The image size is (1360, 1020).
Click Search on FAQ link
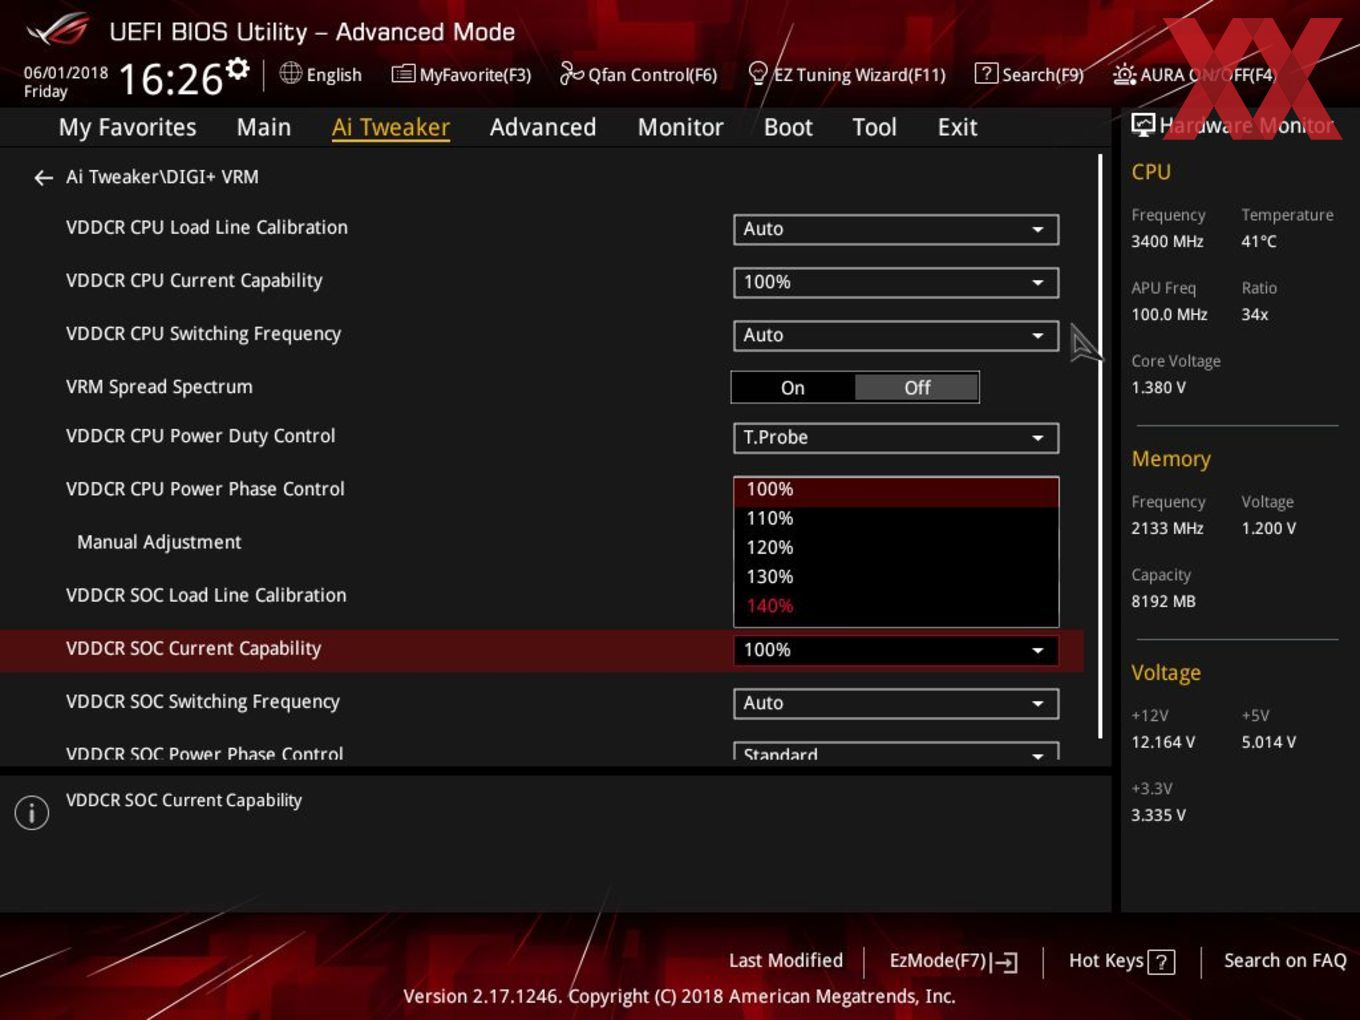click(x=1285, y=961)
